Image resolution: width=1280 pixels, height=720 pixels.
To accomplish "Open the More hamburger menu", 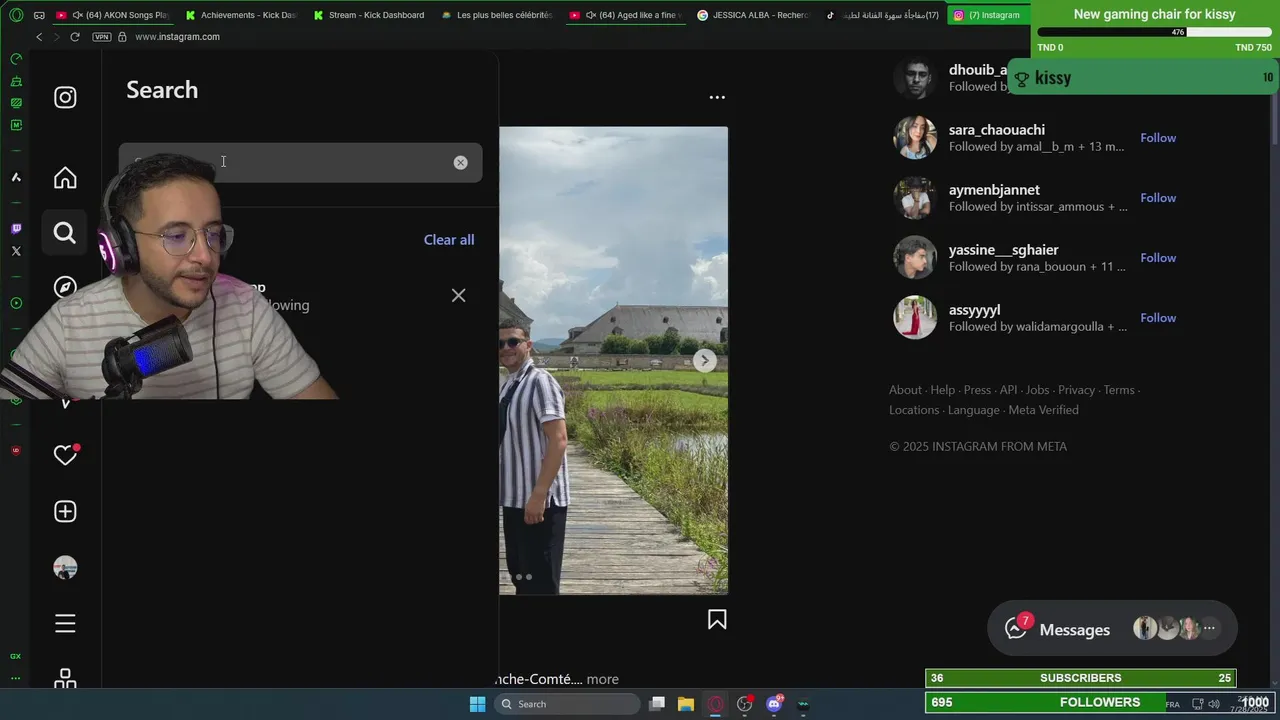I will click(65, 624).
